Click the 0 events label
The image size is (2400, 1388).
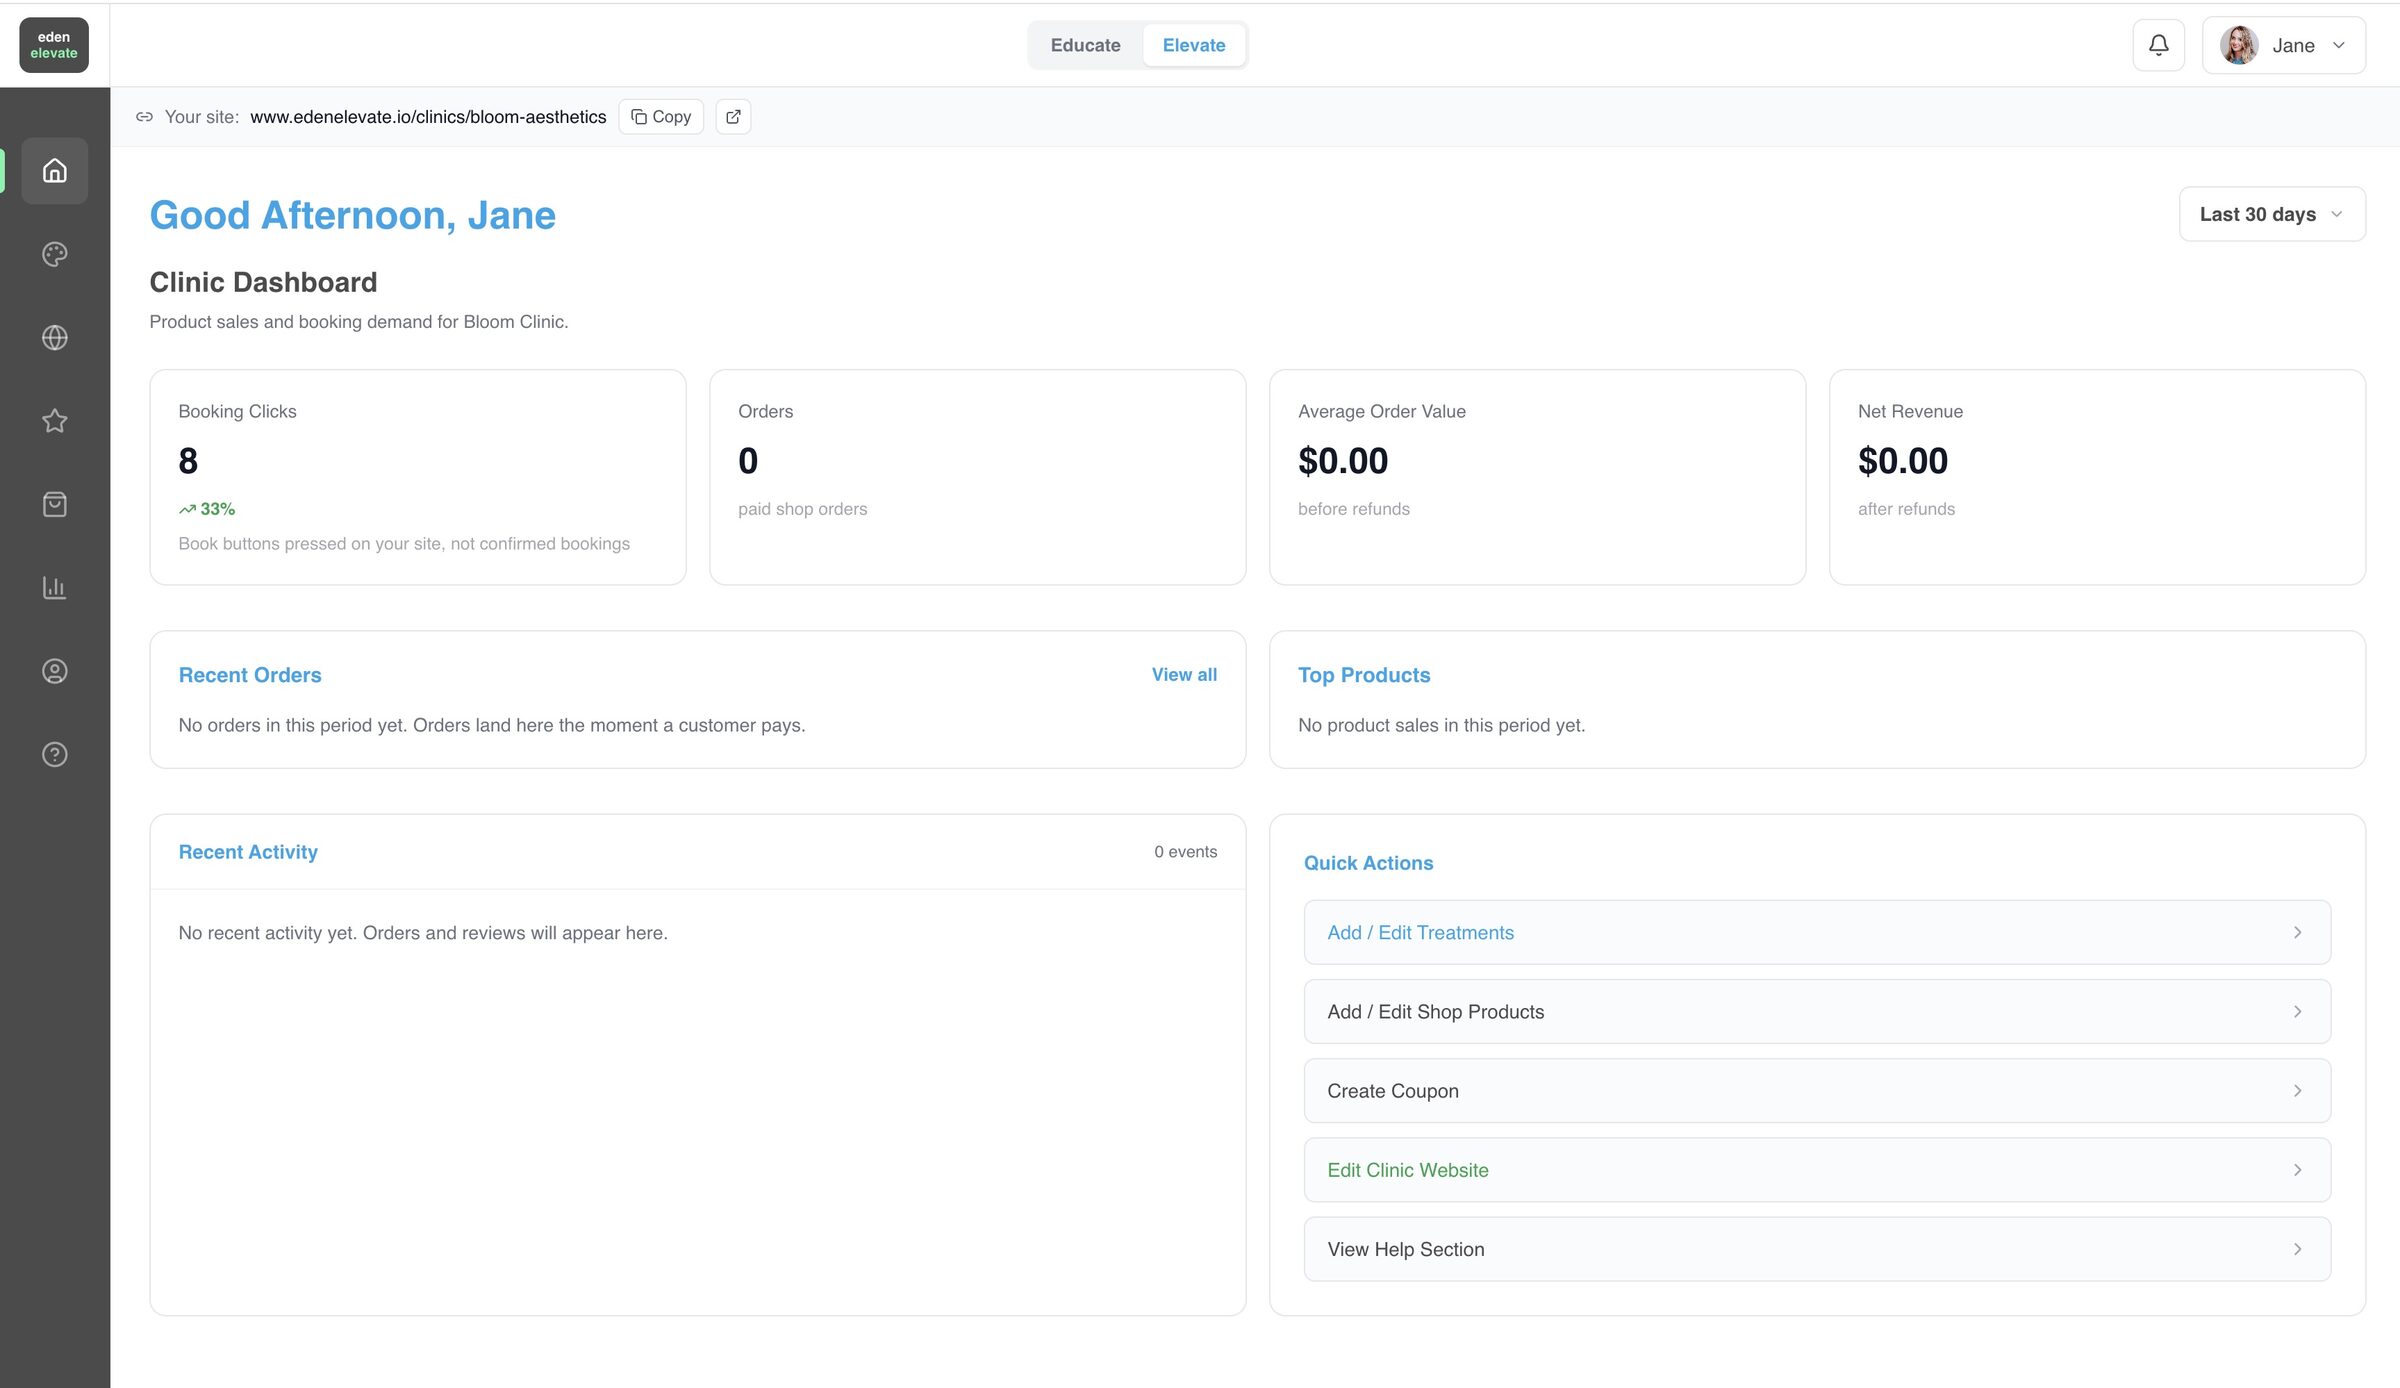pyautogui.click(x=1185, y=852)
